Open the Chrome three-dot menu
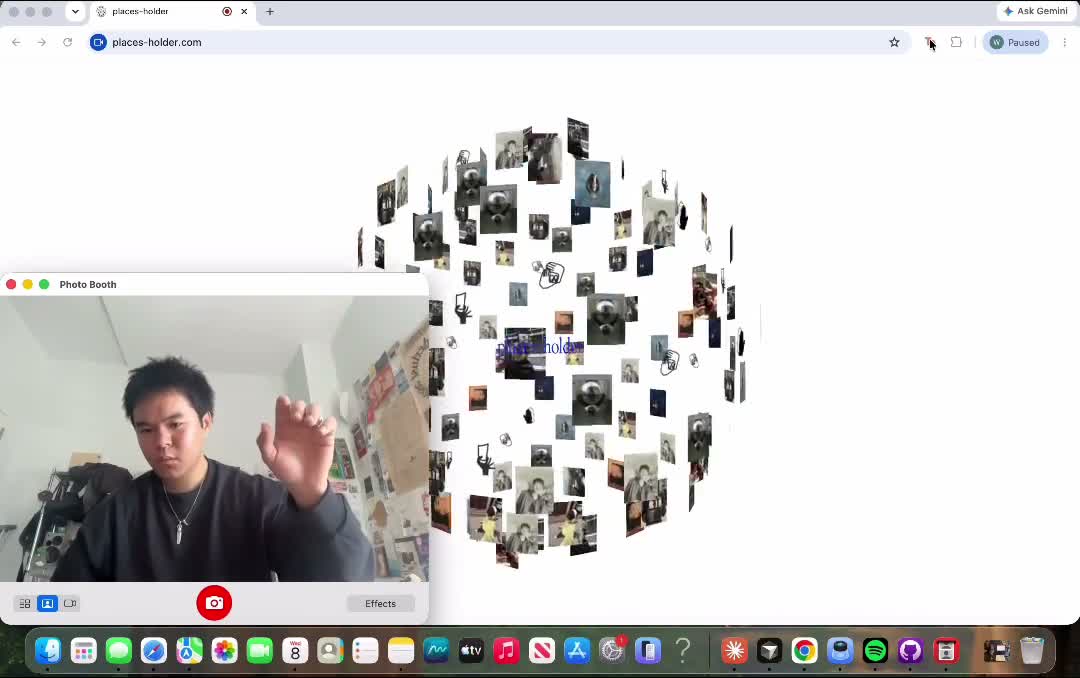 pos(1065,42)
